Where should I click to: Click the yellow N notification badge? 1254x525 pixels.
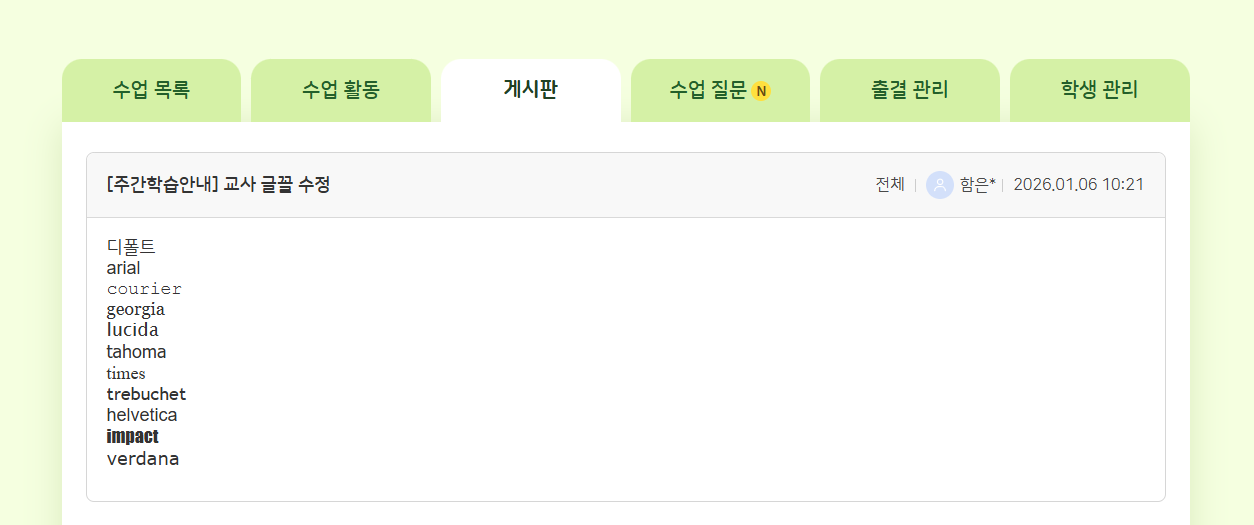(x=761, y=91)
